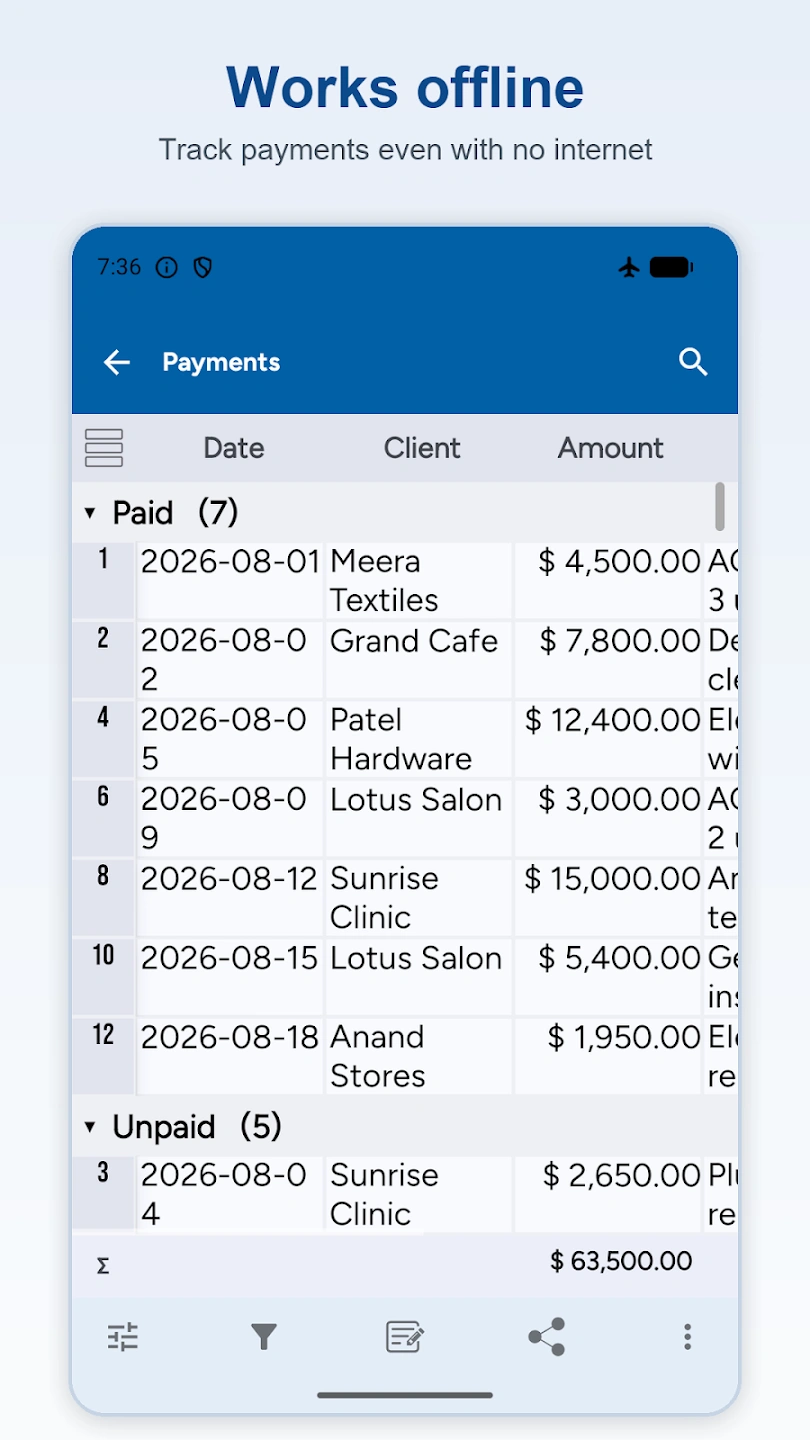
Task: Select the Amount column header
Action: point(611,448)
